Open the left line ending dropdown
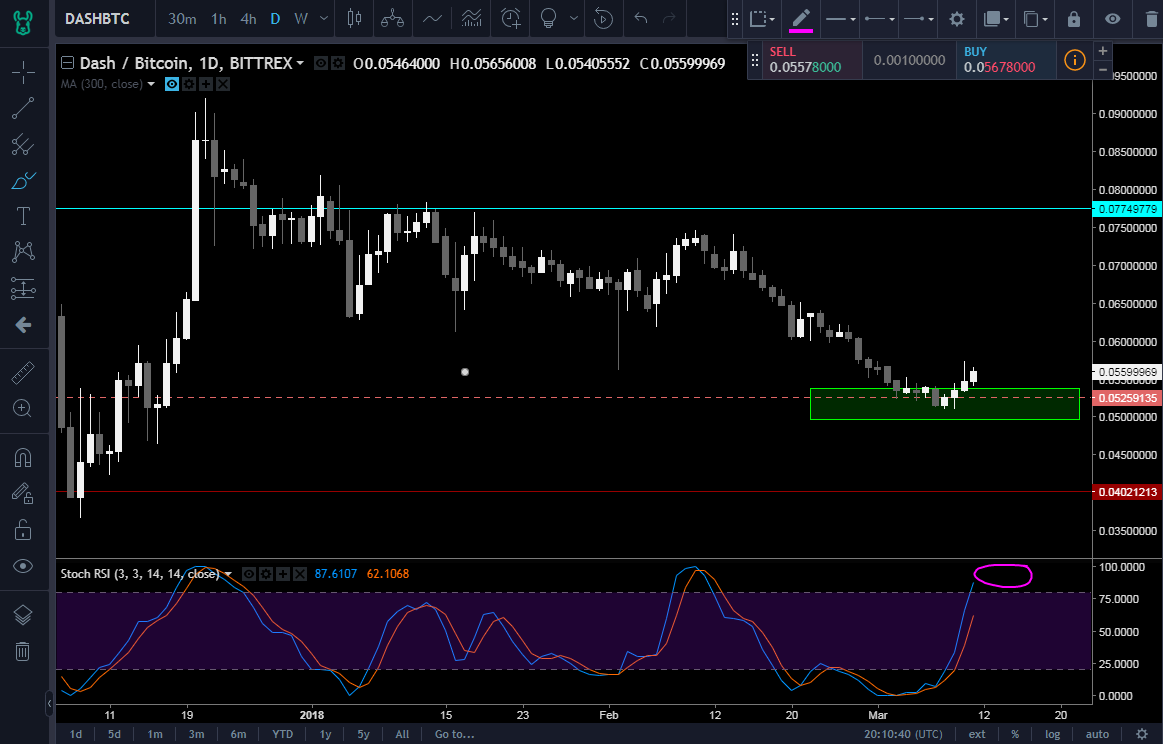Image resolution: width=1163 pixels, height=744 pixels. 880,19
